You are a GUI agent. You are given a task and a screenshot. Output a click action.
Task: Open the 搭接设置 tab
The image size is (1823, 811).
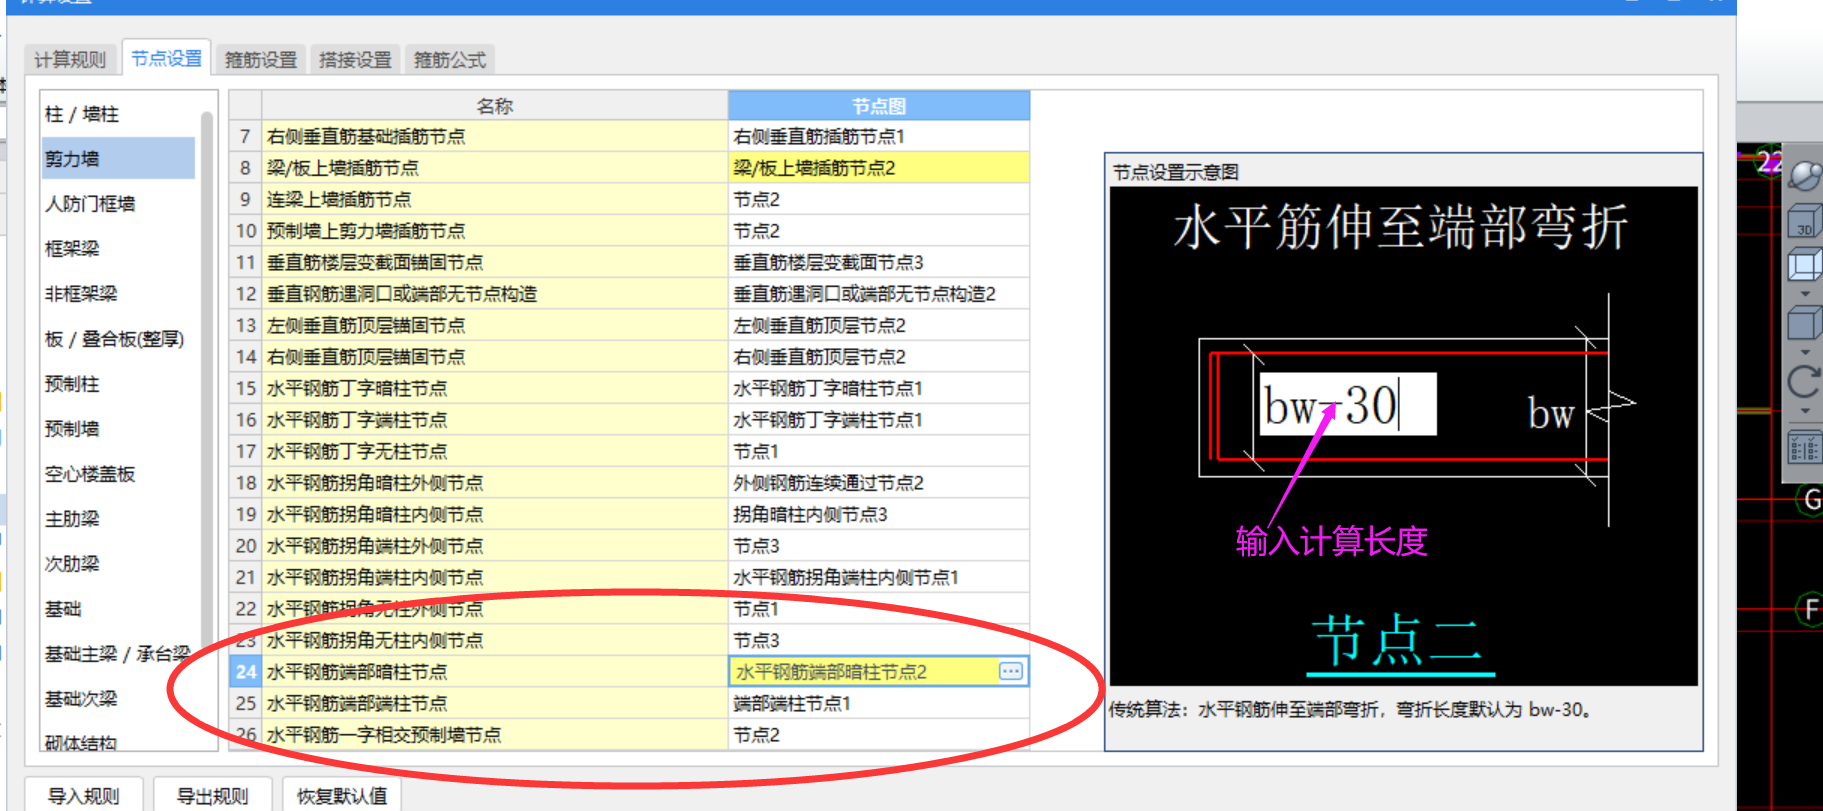(355, 60)
